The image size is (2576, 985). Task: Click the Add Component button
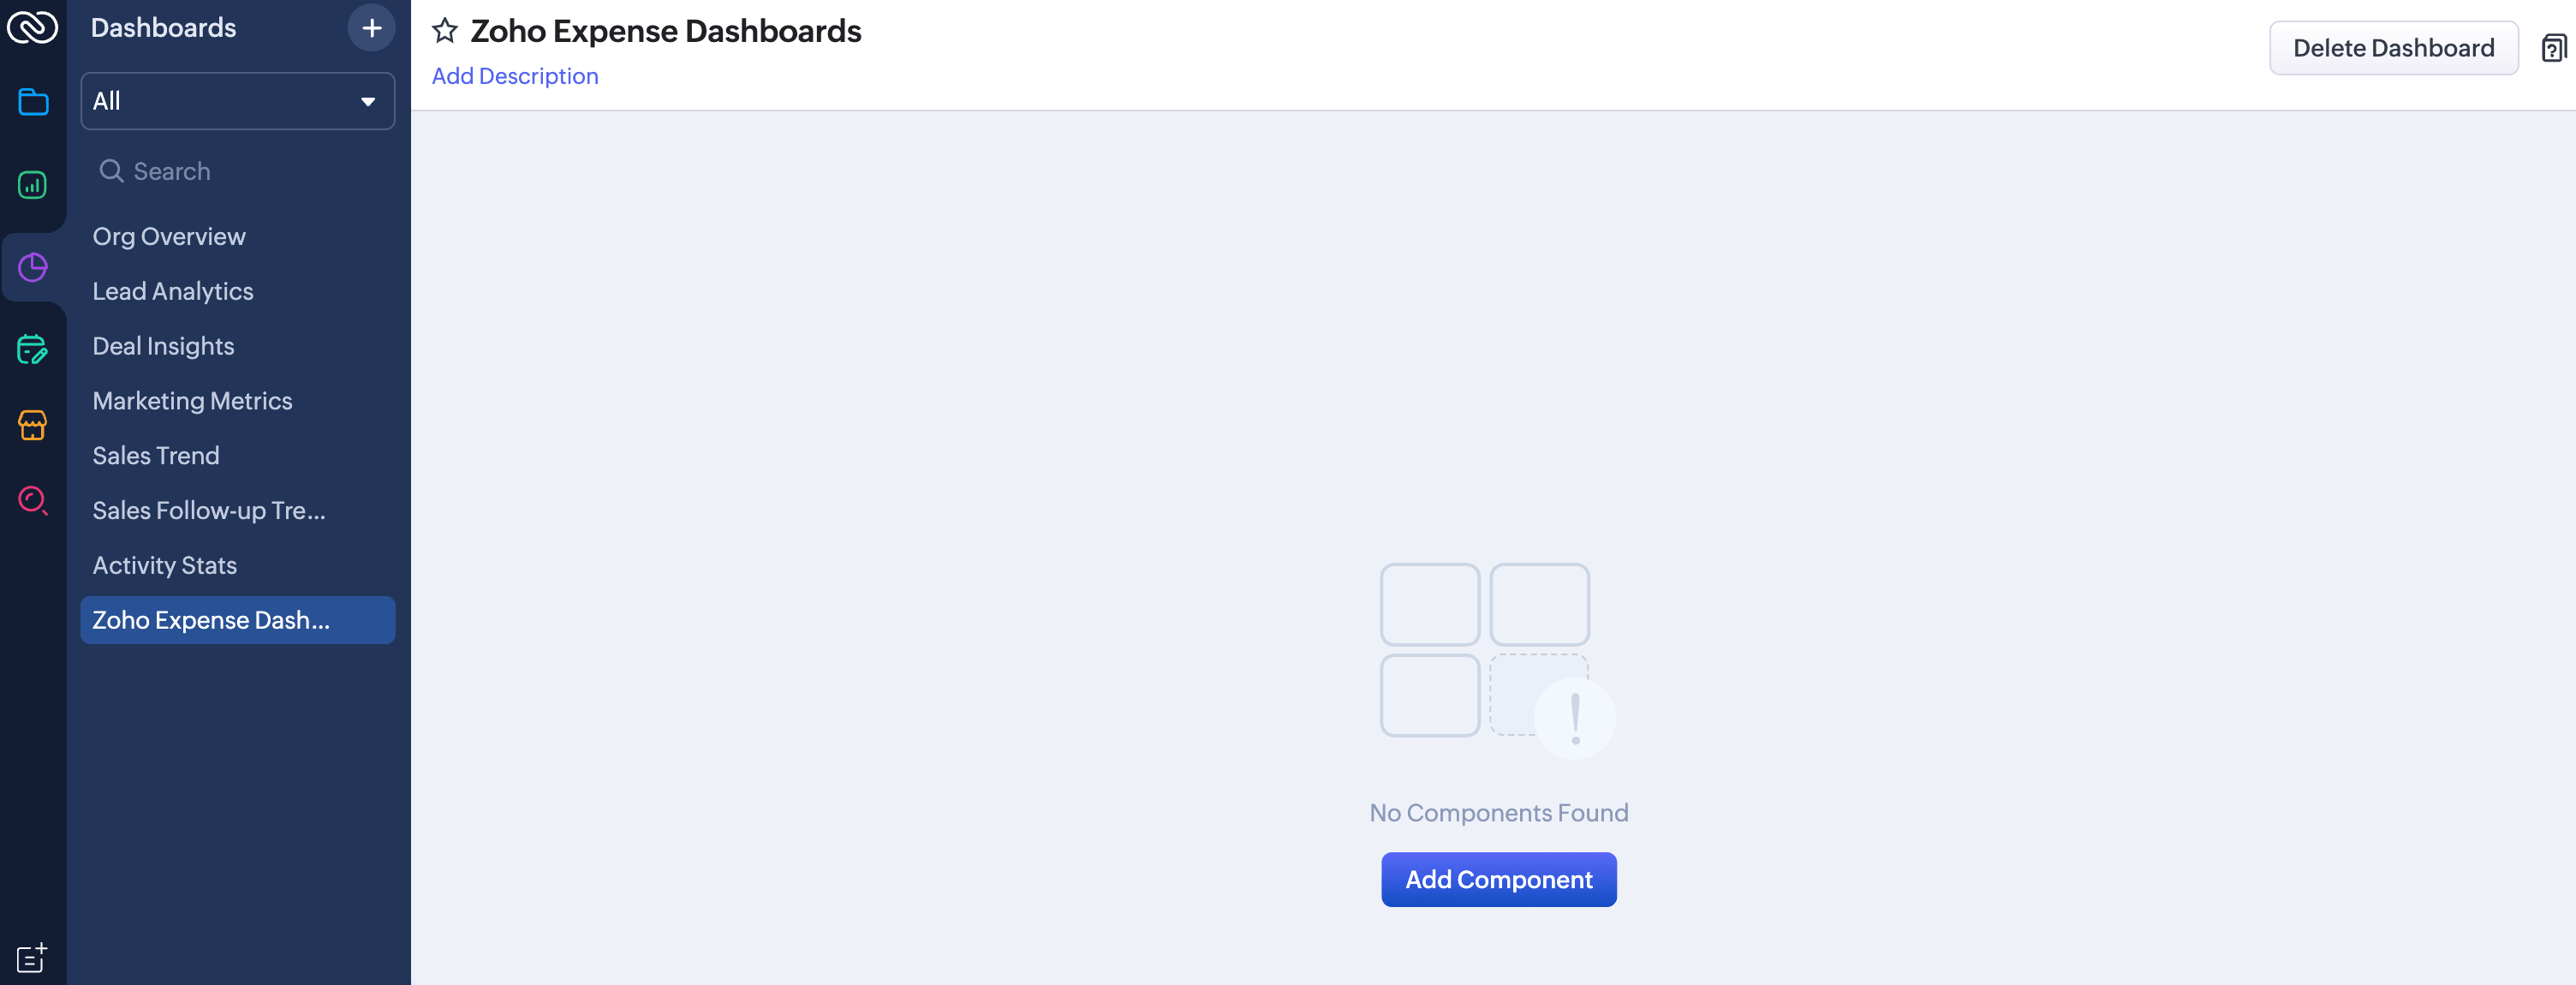[x=1498, y=879]
